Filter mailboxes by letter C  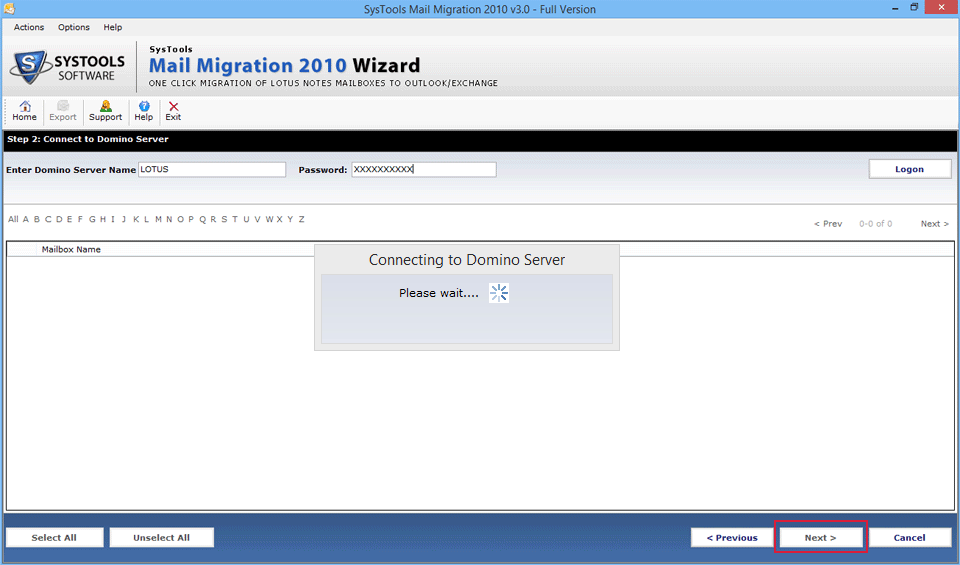[48, 219]
